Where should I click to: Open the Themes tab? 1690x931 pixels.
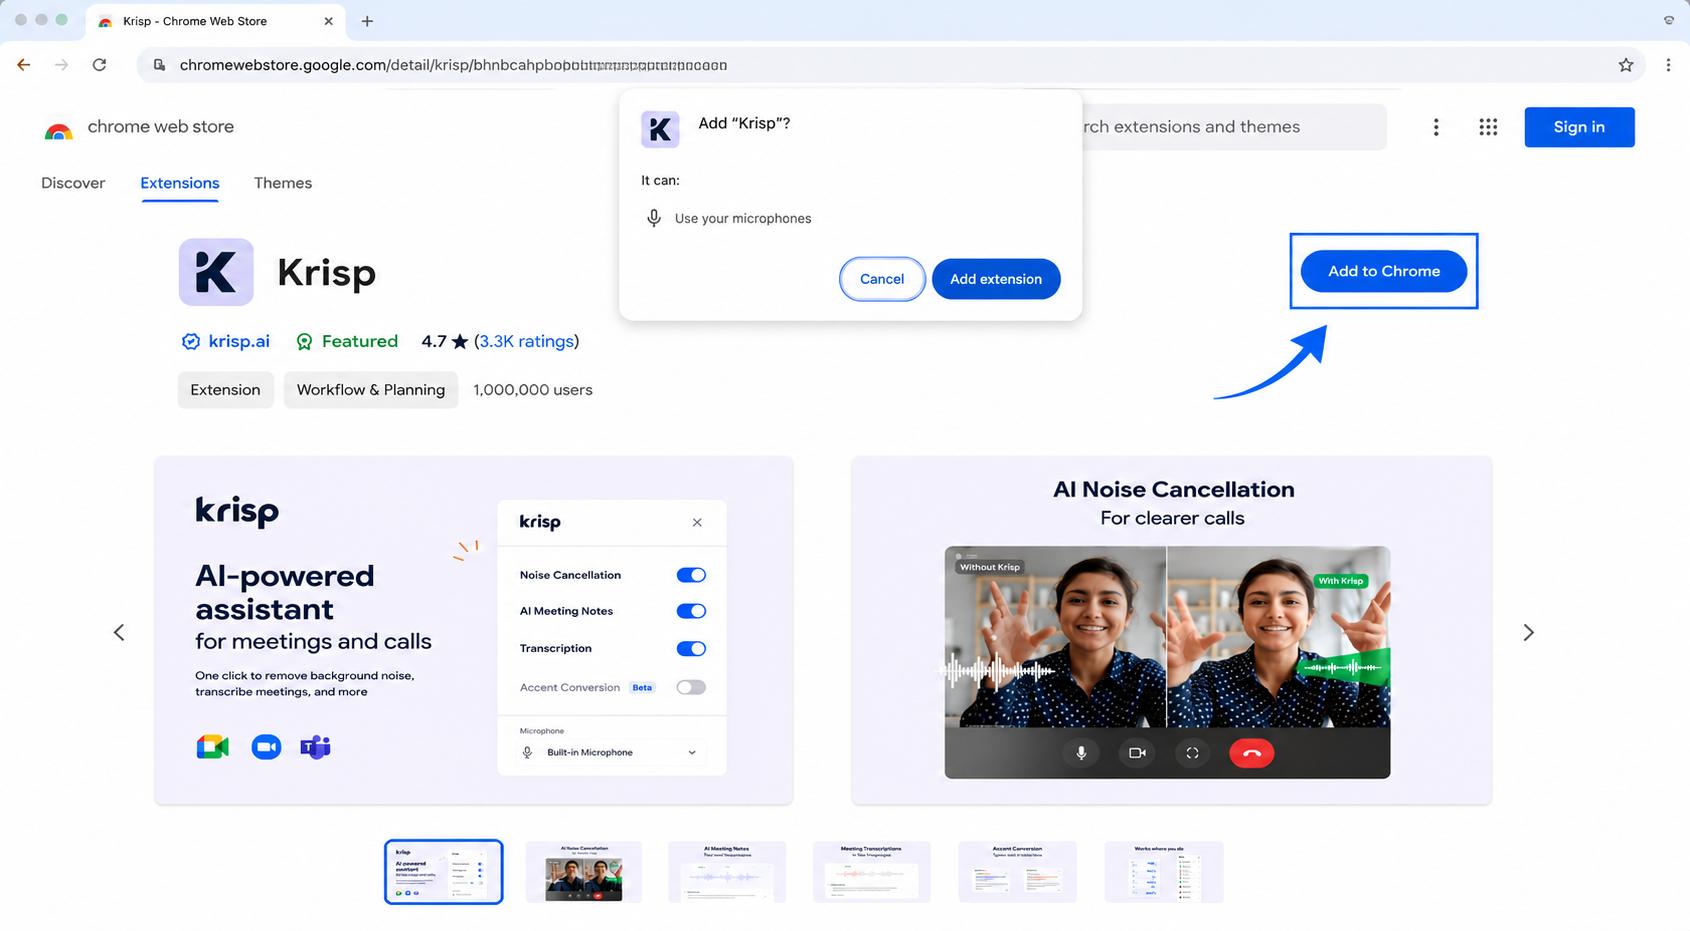[x=283, y=183]
